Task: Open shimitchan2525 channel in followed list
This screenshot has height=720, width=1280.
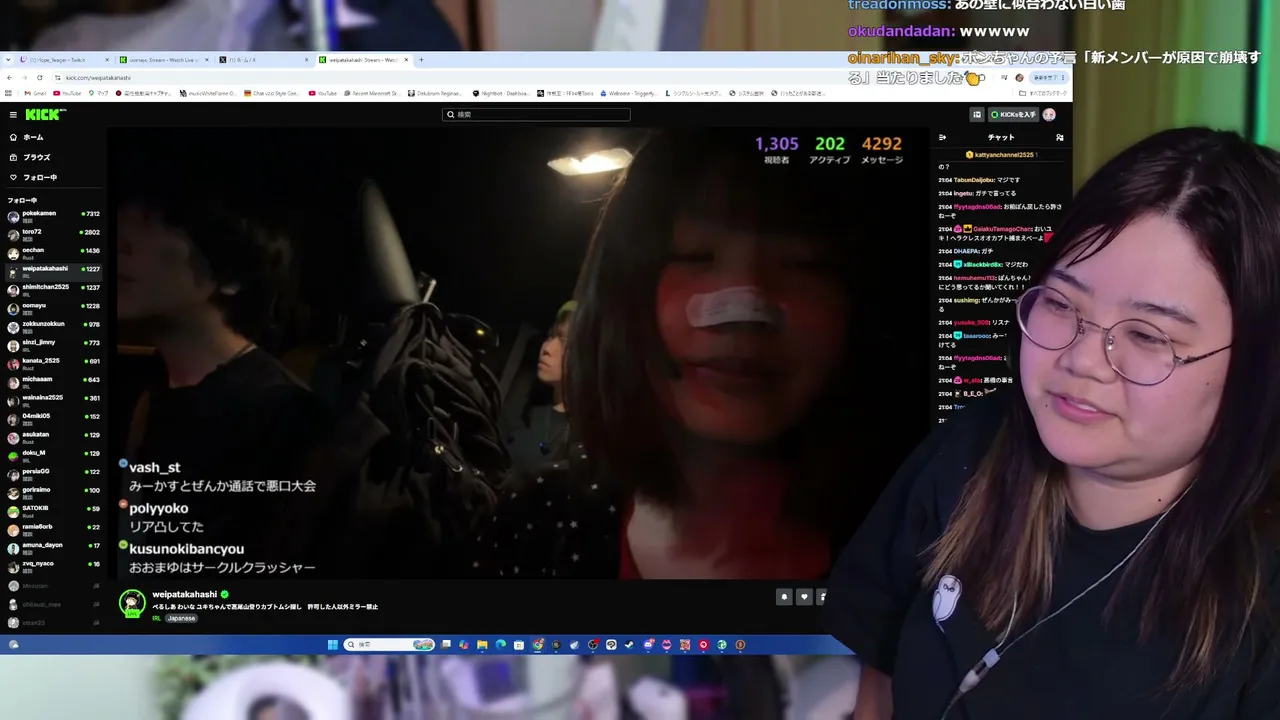Action: (54, 289)
